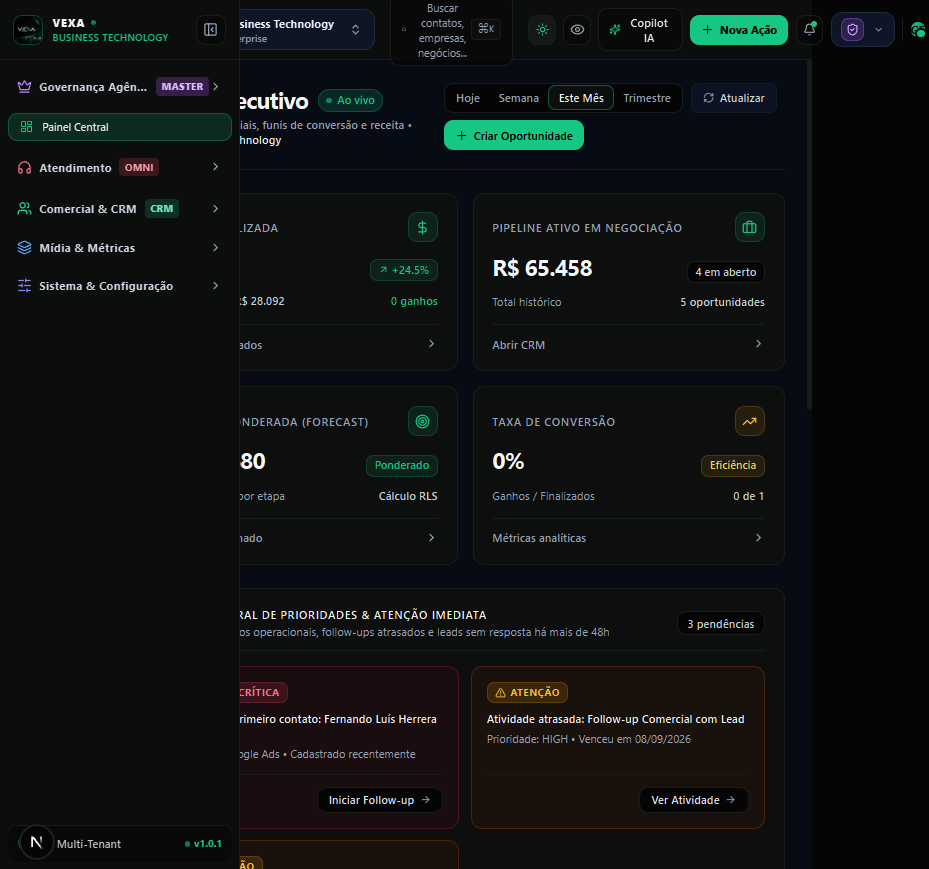The height and width of the screenshot is (869, 929).
Task: Click the briefcase pipeline icon
Action: pos(749,227)
